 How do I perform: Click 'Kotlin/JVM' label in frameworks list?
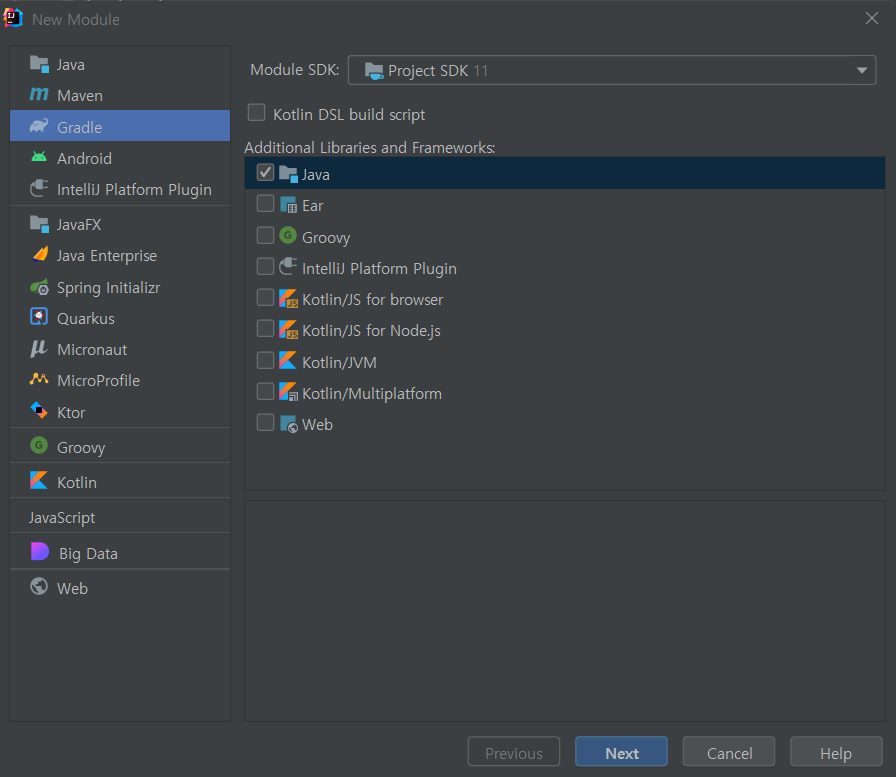[x=339, y=363]
